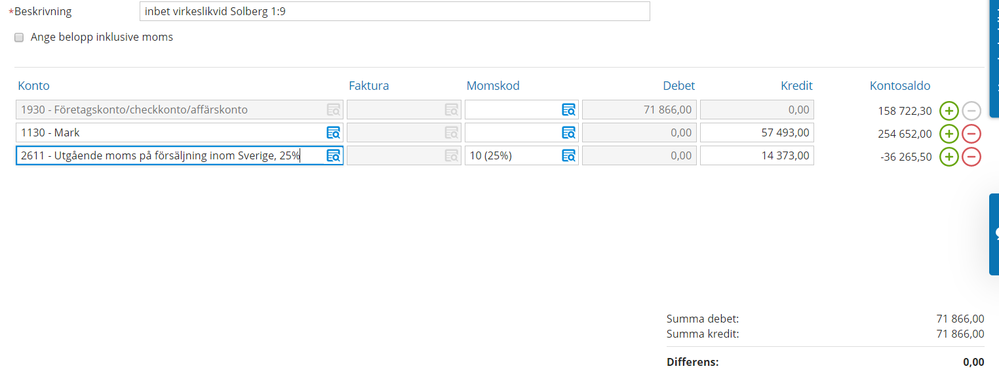Click the 1930 Företagskonto account field

tap(180, 110)
